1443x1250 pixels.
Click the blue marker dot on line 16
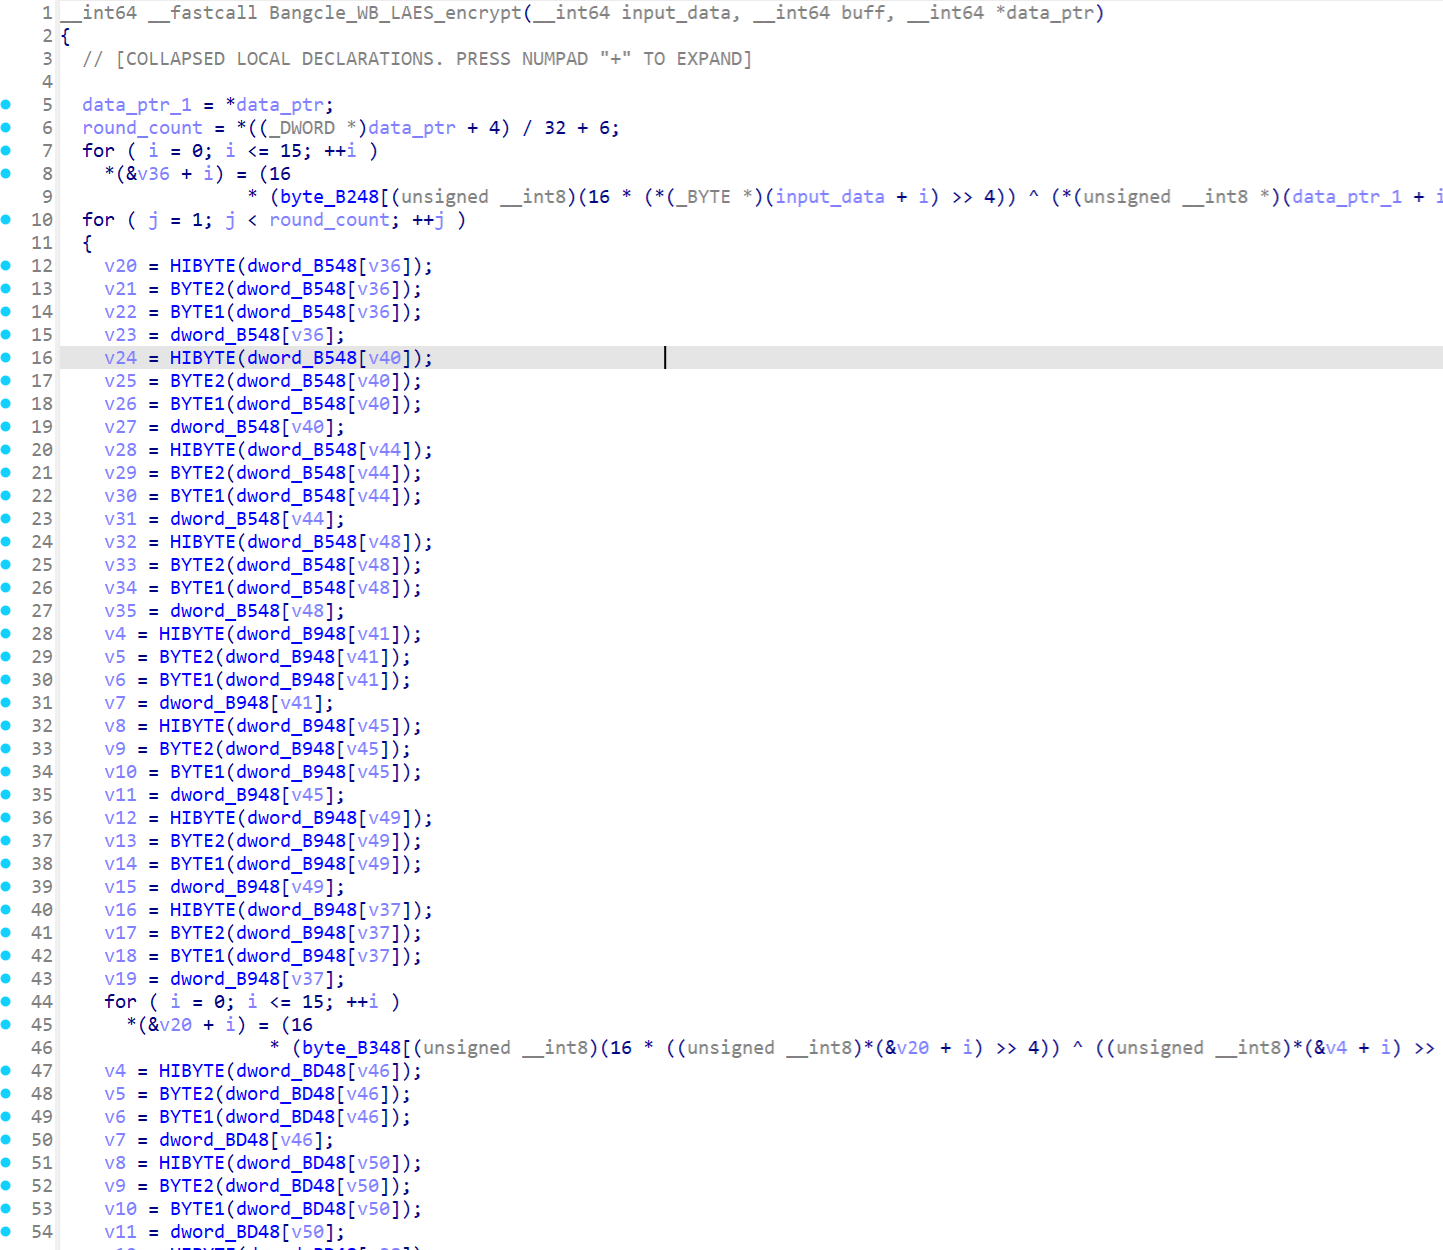pyautogui.click(x=6, y=358)
